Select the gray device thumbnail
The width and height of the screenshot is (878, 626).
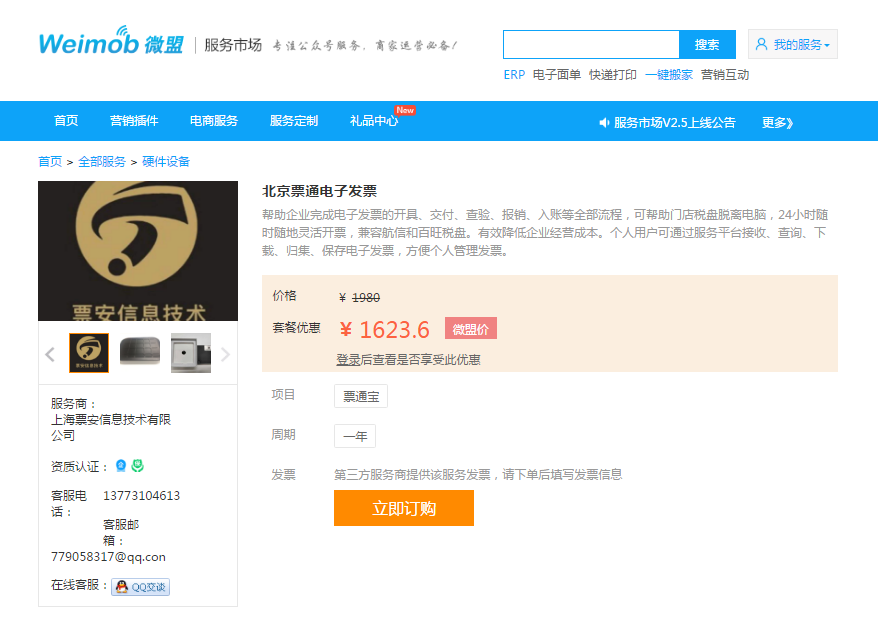coord(140,351)
